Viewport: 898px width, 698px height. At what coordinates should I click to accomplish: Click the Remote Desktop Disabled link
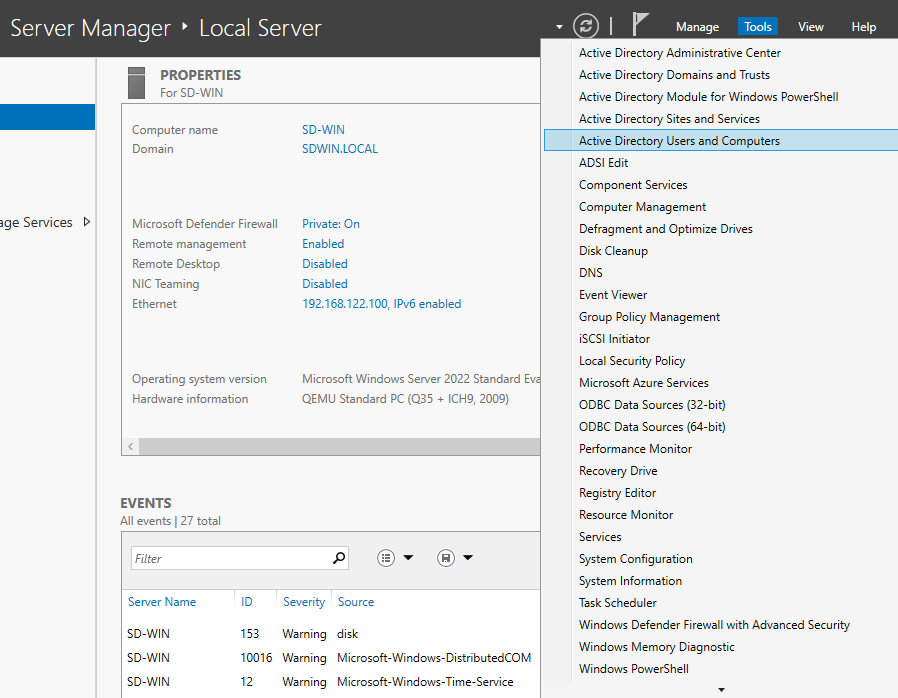pos(325,264)
